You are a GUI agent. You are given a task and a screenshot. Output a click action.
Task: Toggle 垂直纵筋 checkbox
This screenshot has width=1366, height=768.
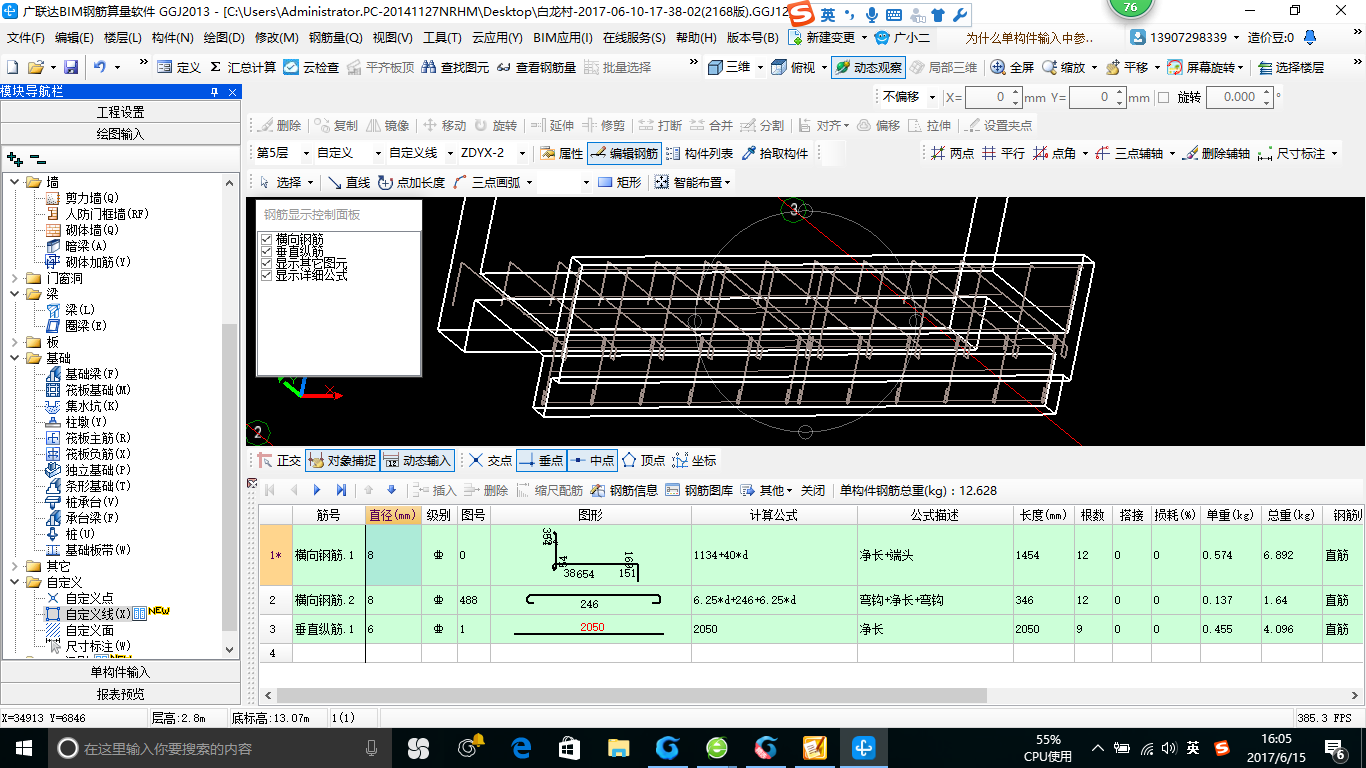coord(266,251)
